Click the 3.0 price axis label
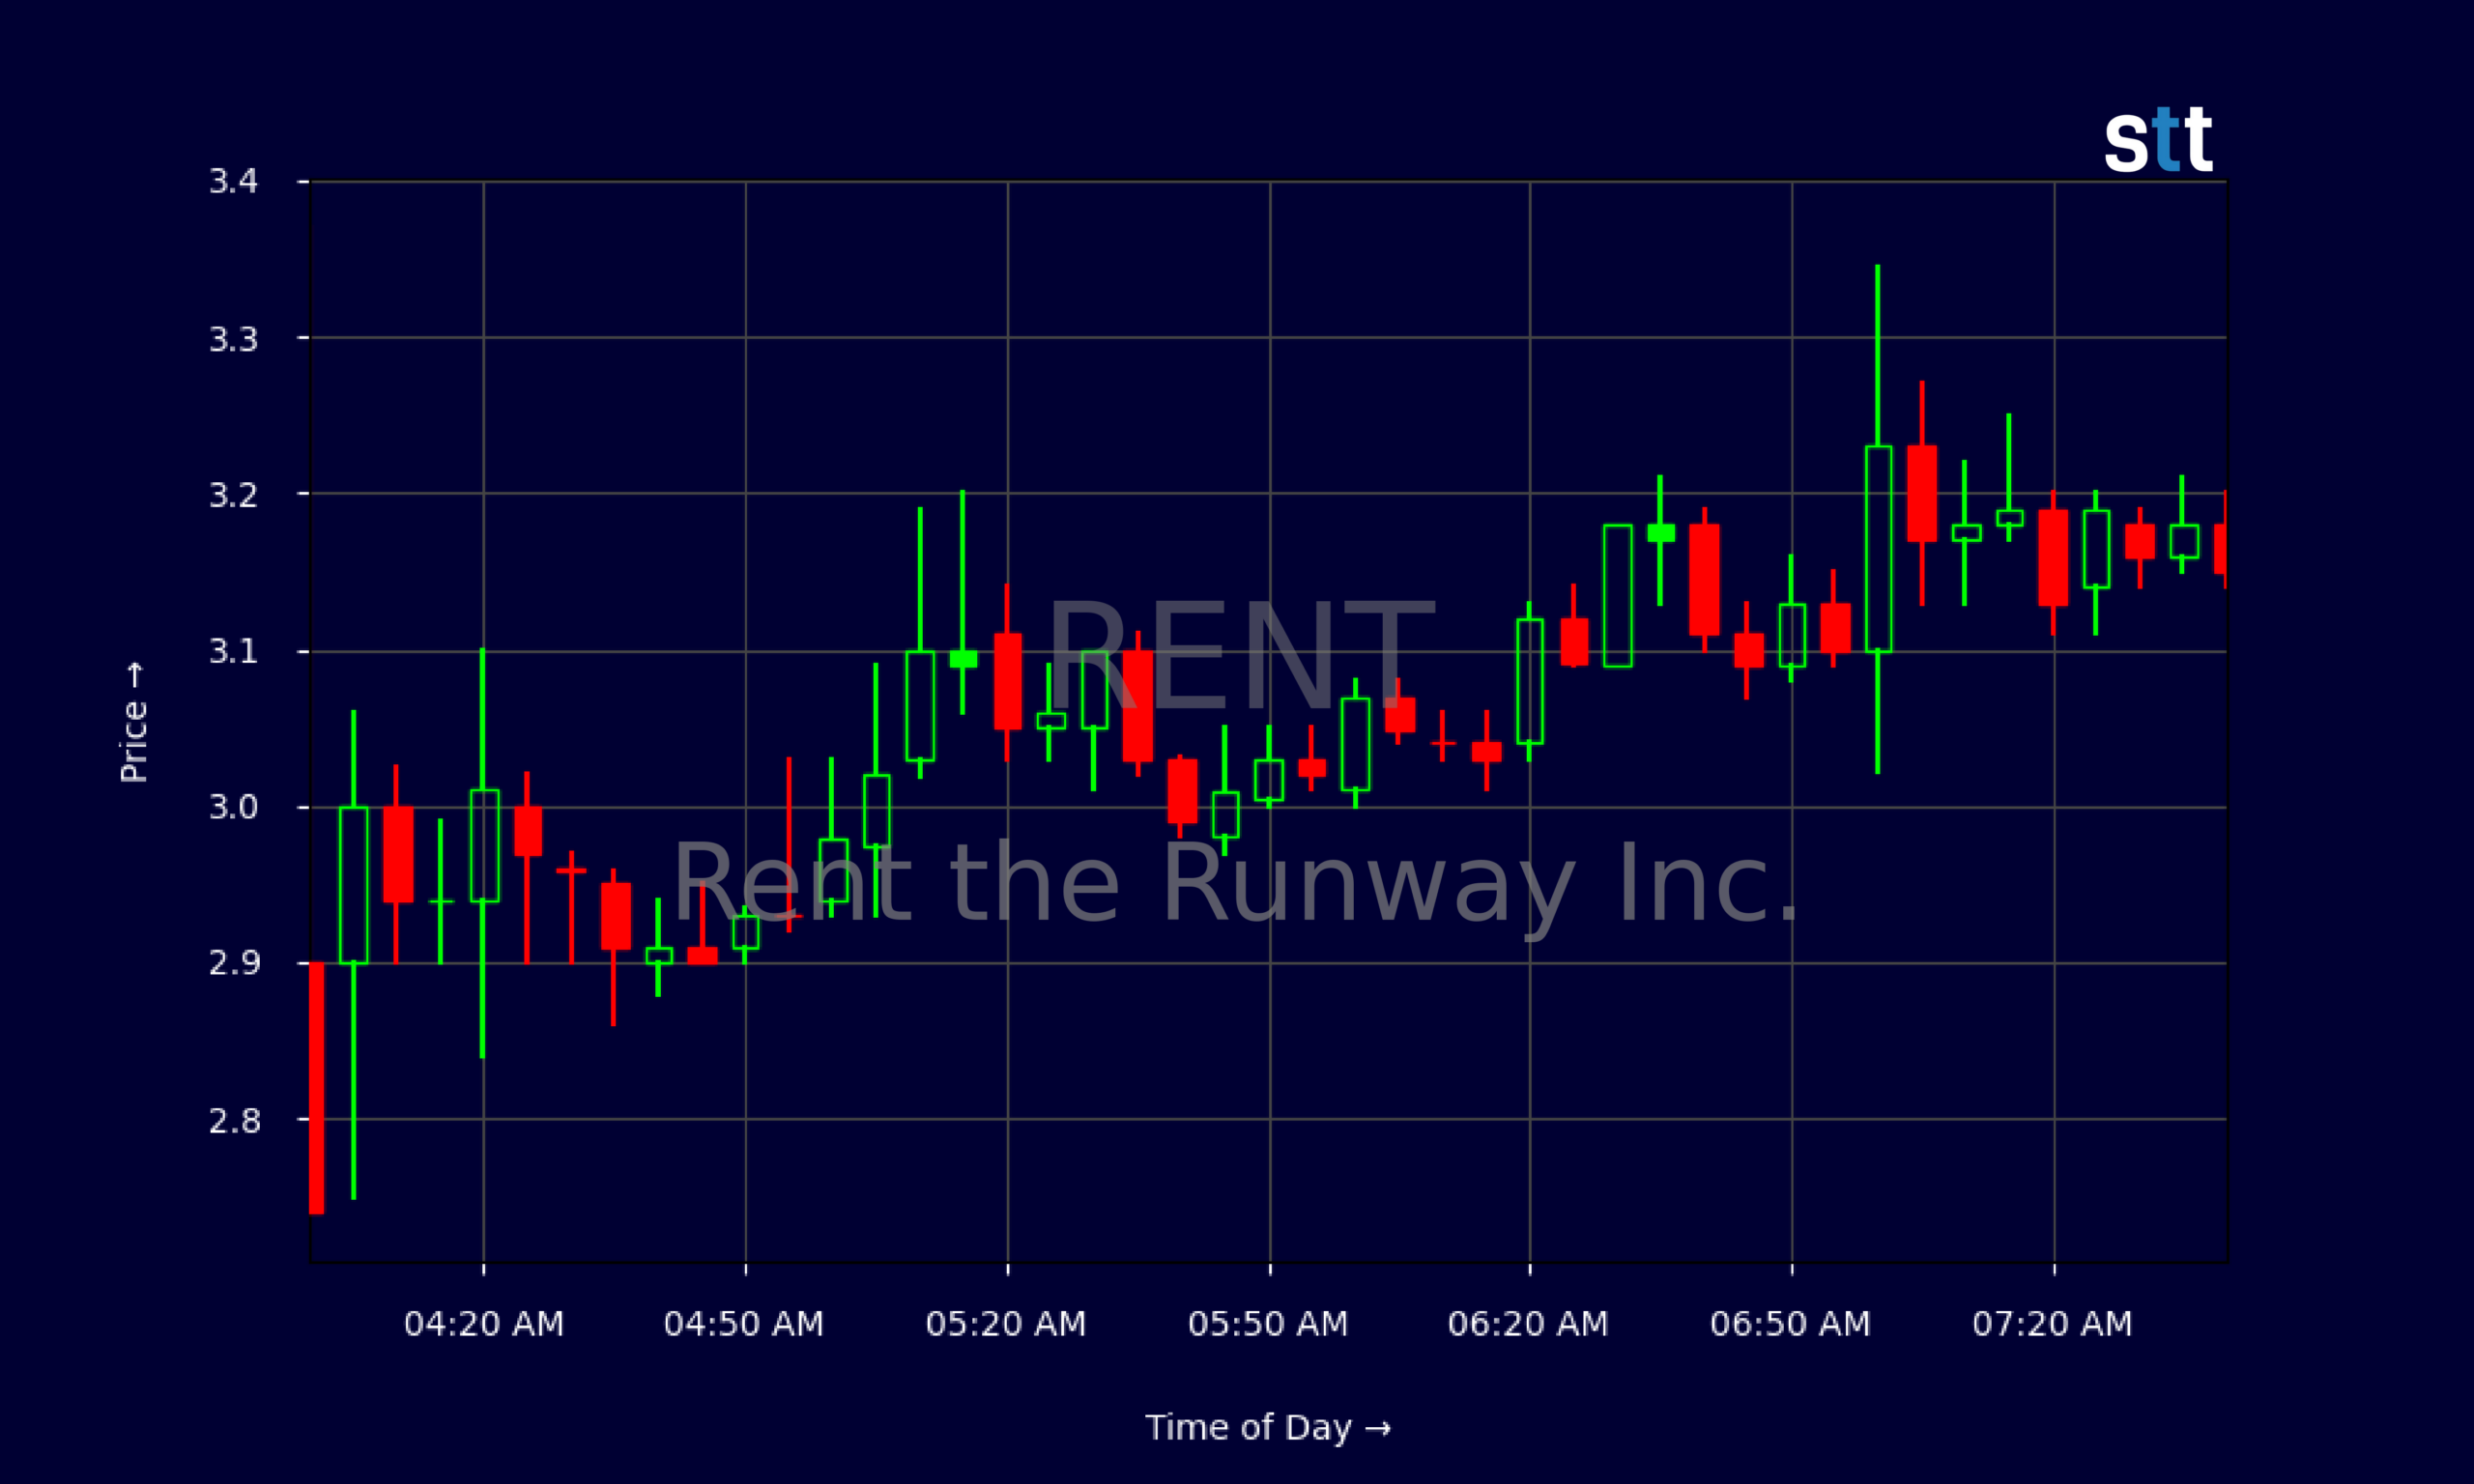2474x1484 pixels. coord(234,807)
